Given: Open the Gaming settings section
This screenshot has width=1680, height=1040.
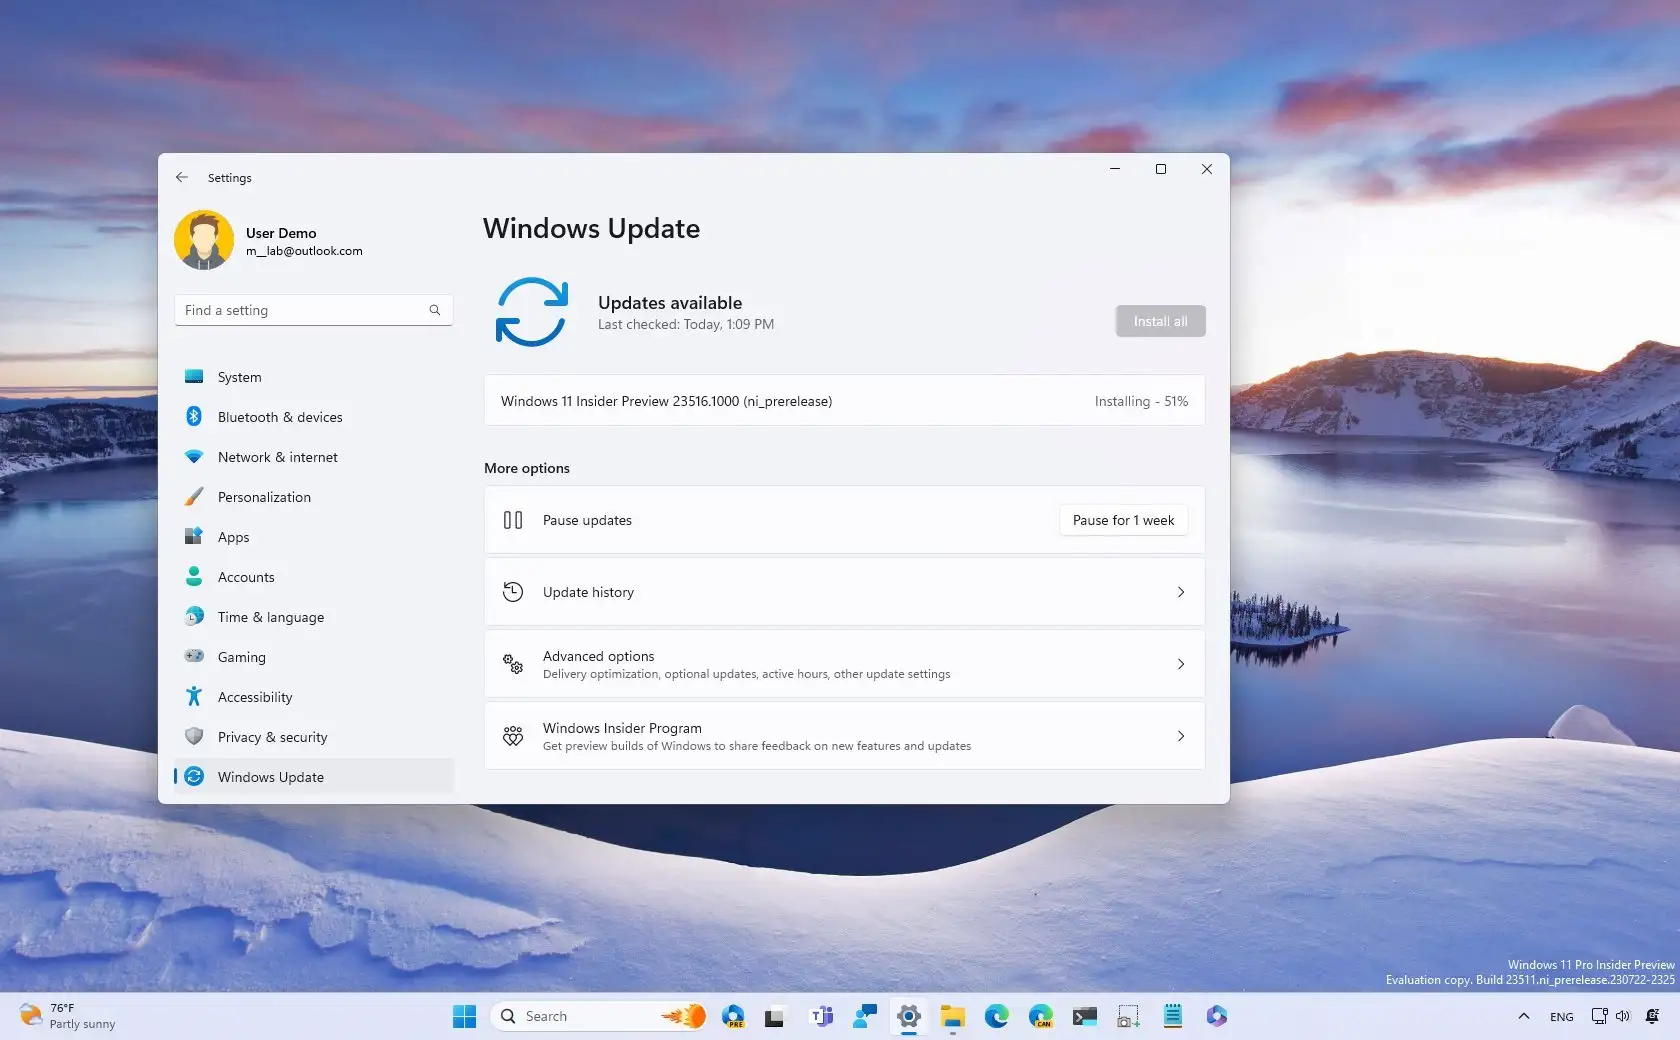Looking at the screenshot, I should pyautogui.click(x=240, y=657).
